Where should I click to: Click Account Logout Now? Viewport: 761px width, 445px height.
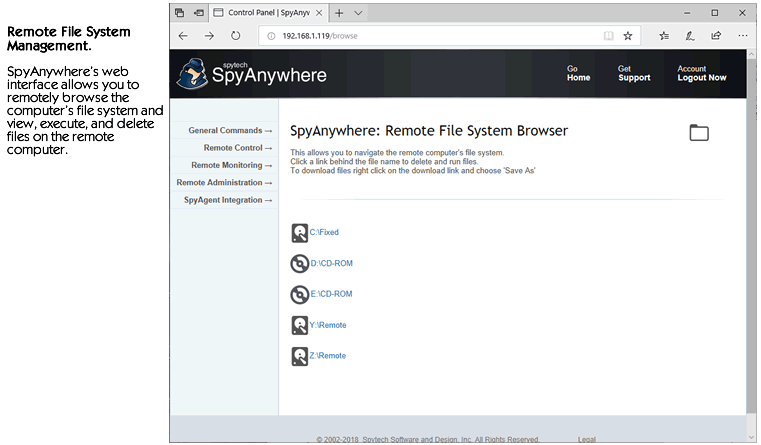(702, 73)
